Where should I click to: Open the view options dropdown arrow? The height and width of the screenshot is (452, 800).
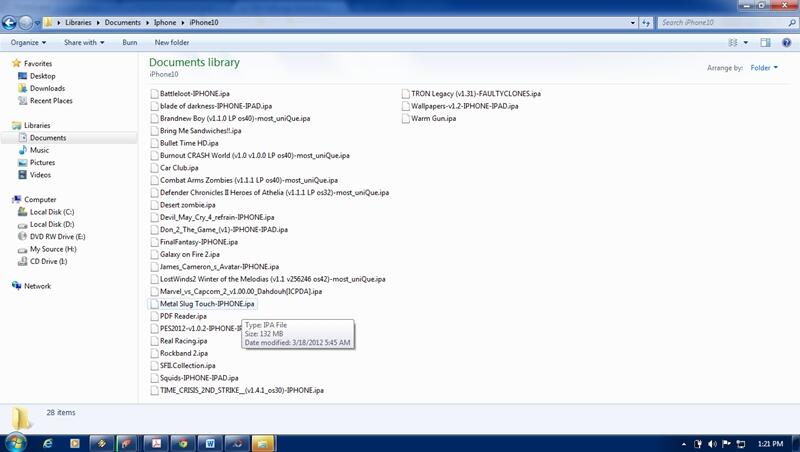click(x=746, y=42)
